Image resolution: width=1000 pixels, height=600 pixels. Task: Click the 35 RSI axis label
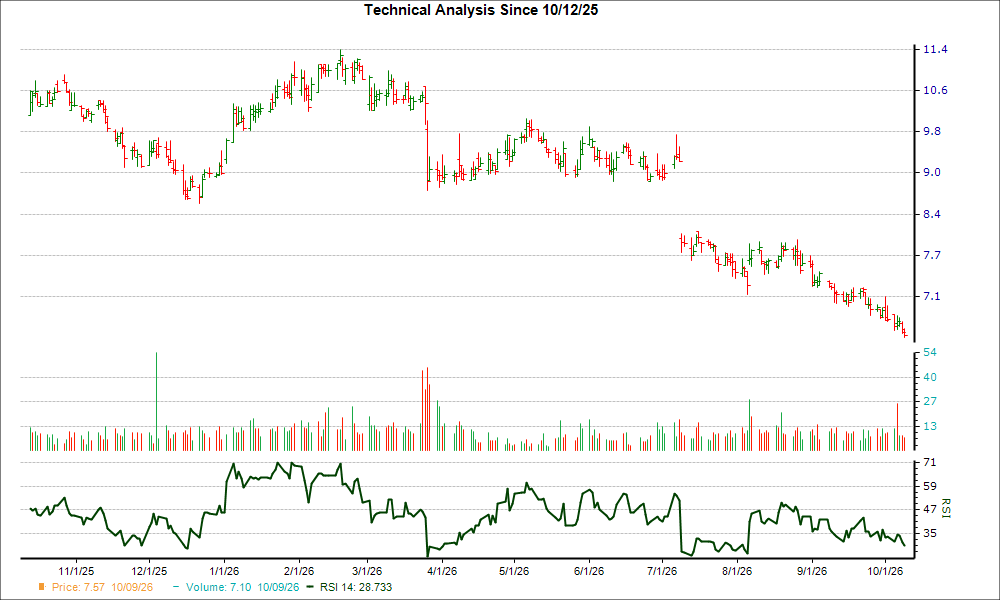point(930,533)
